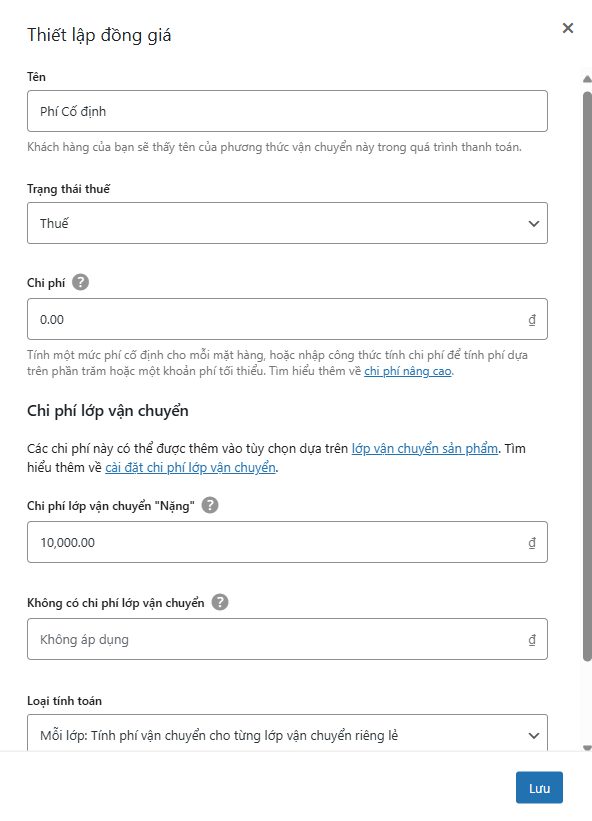Close the Thiết lập đồng giá dialog
The image size is (592, 821).
[568, 28]
